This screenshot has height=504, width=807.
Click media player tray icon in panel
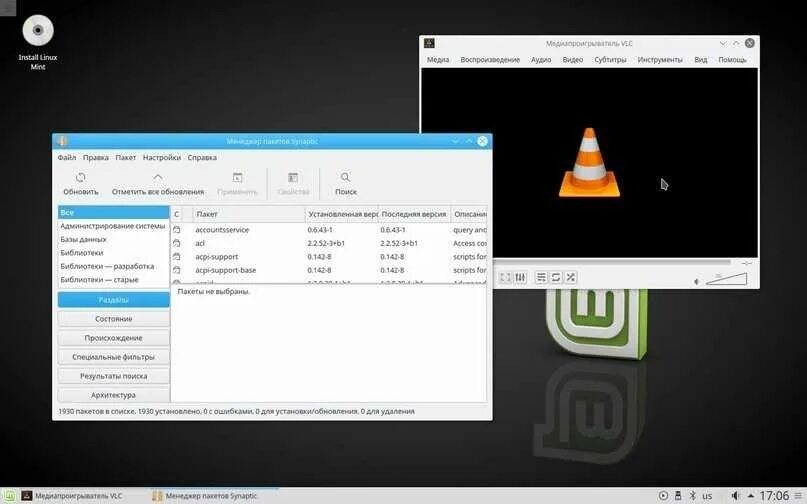point(663,496)
